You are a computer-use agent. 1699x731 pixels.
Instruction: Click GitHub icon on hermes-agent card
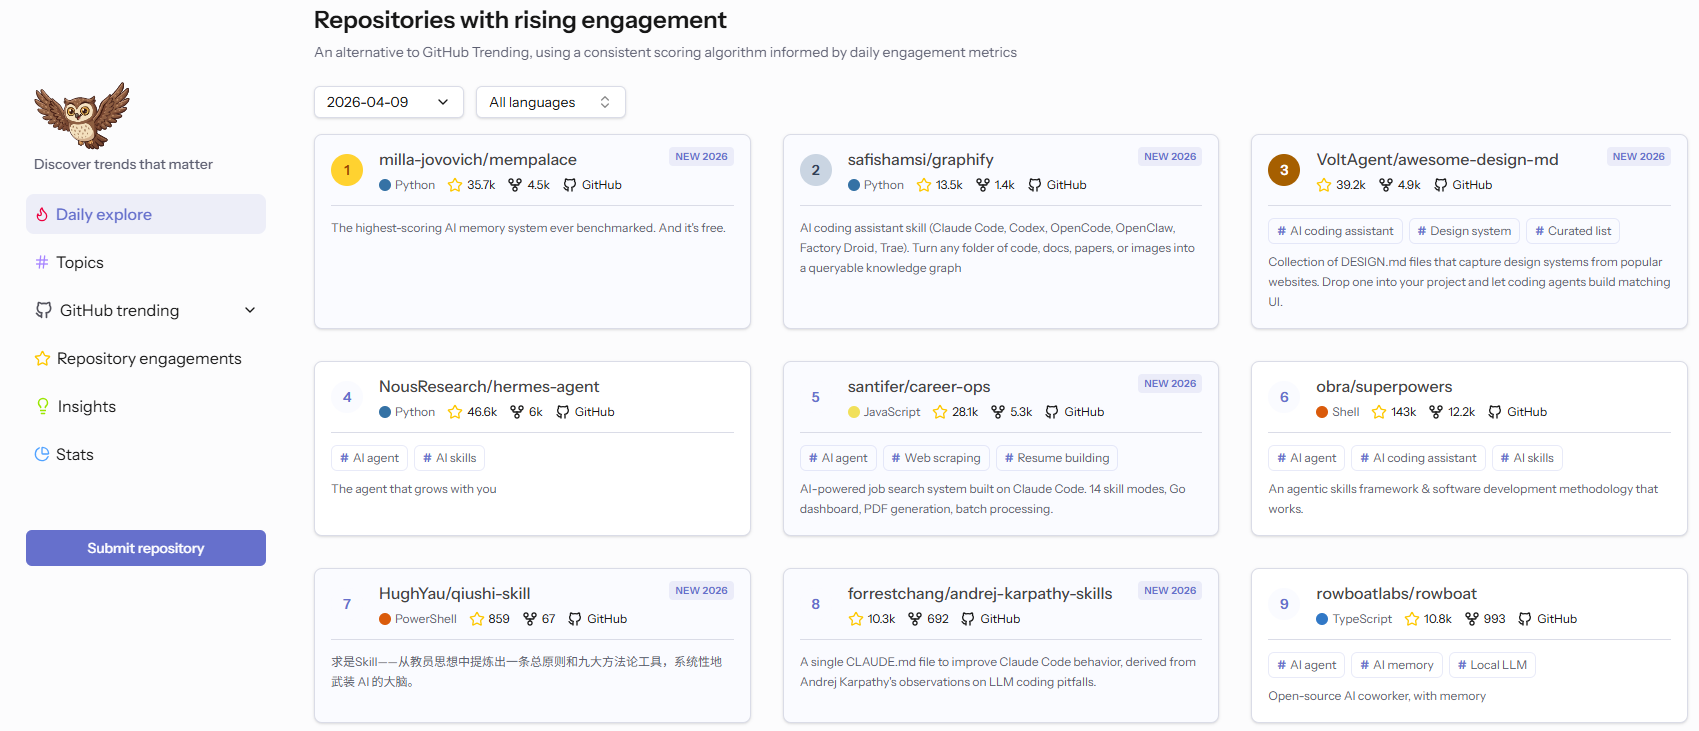(563, 412)
